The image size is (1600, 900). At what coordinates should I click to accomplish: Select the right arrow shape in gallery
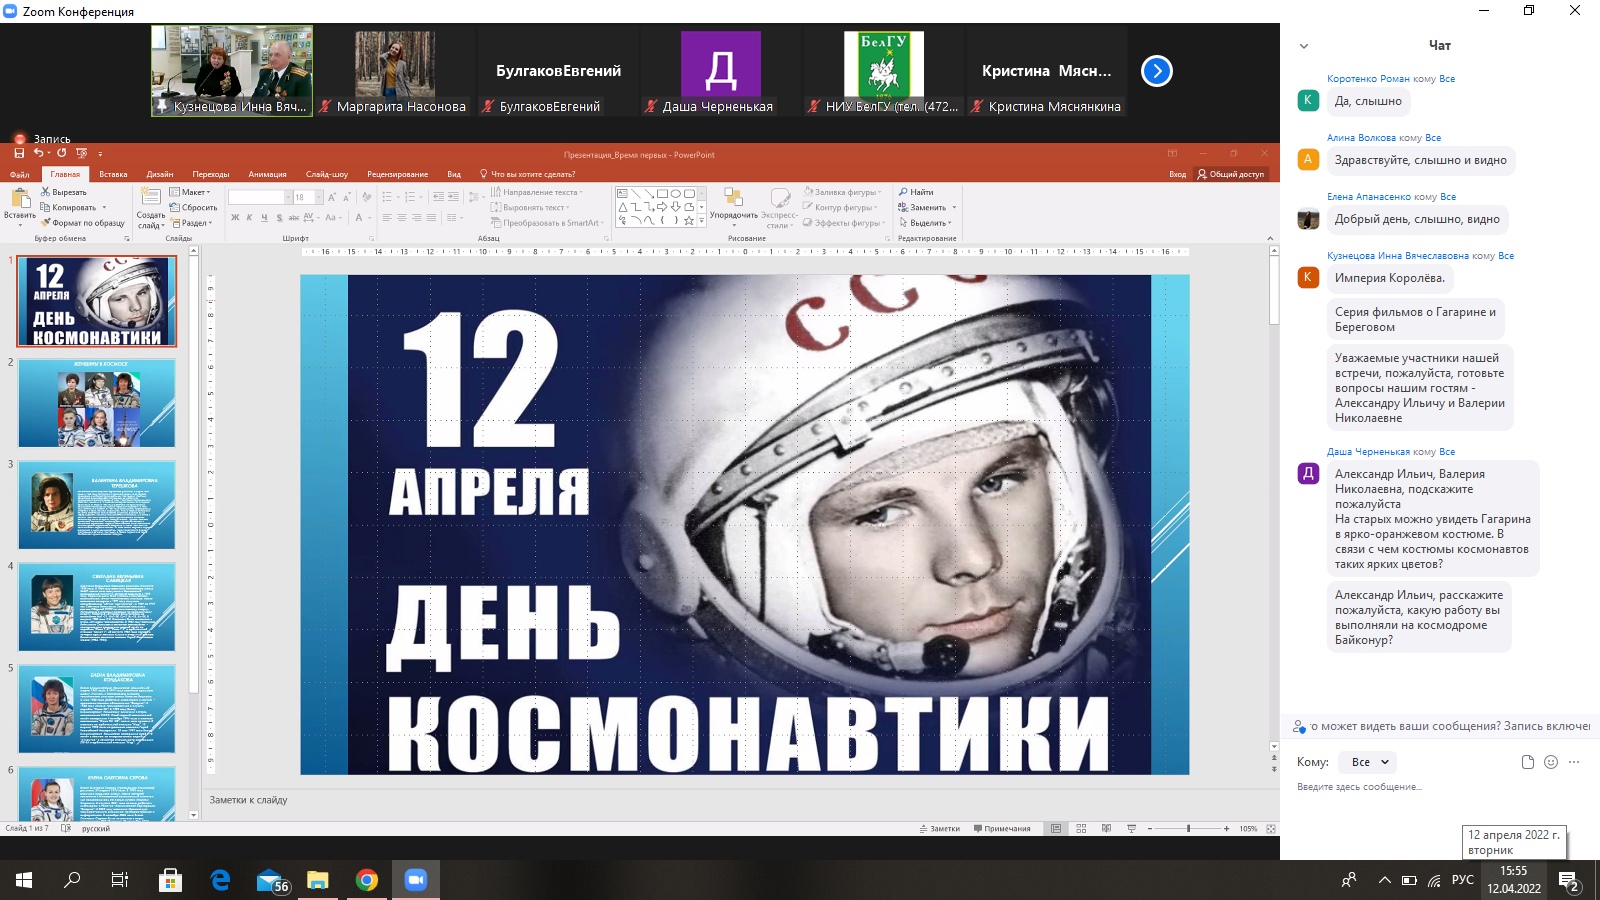pyautogui.click(x=662, y=207)
